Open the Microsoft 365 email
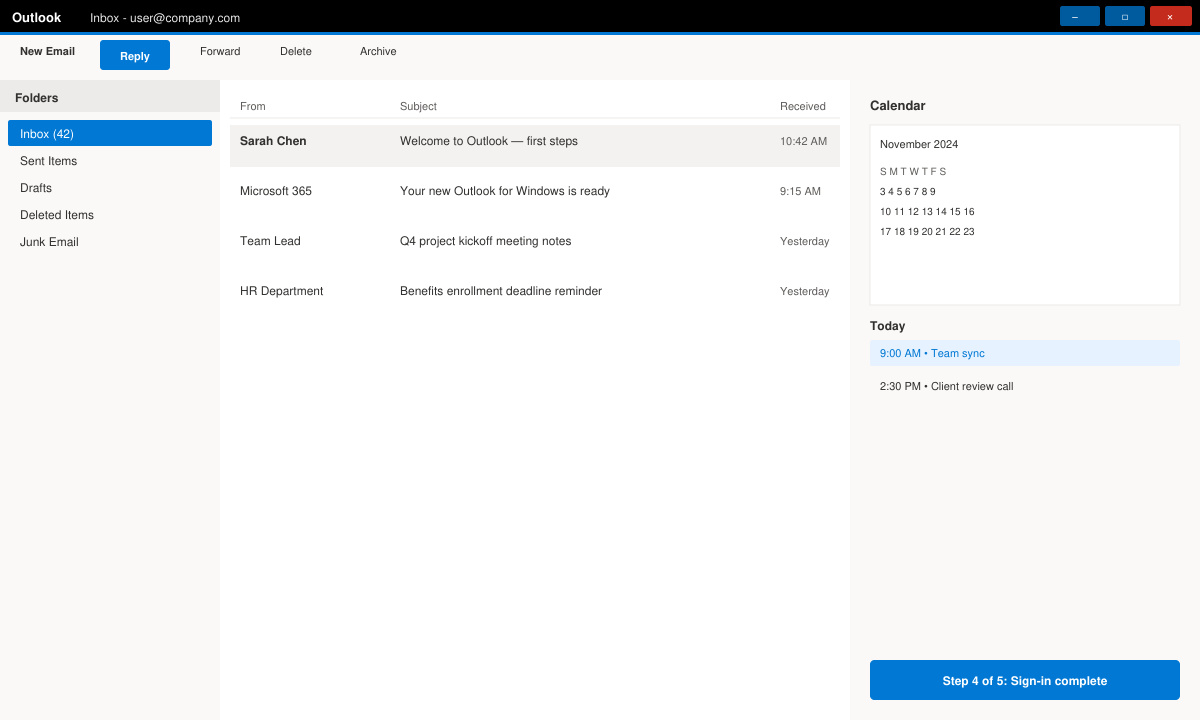The image size is (1200, 720). click(535, 191)
